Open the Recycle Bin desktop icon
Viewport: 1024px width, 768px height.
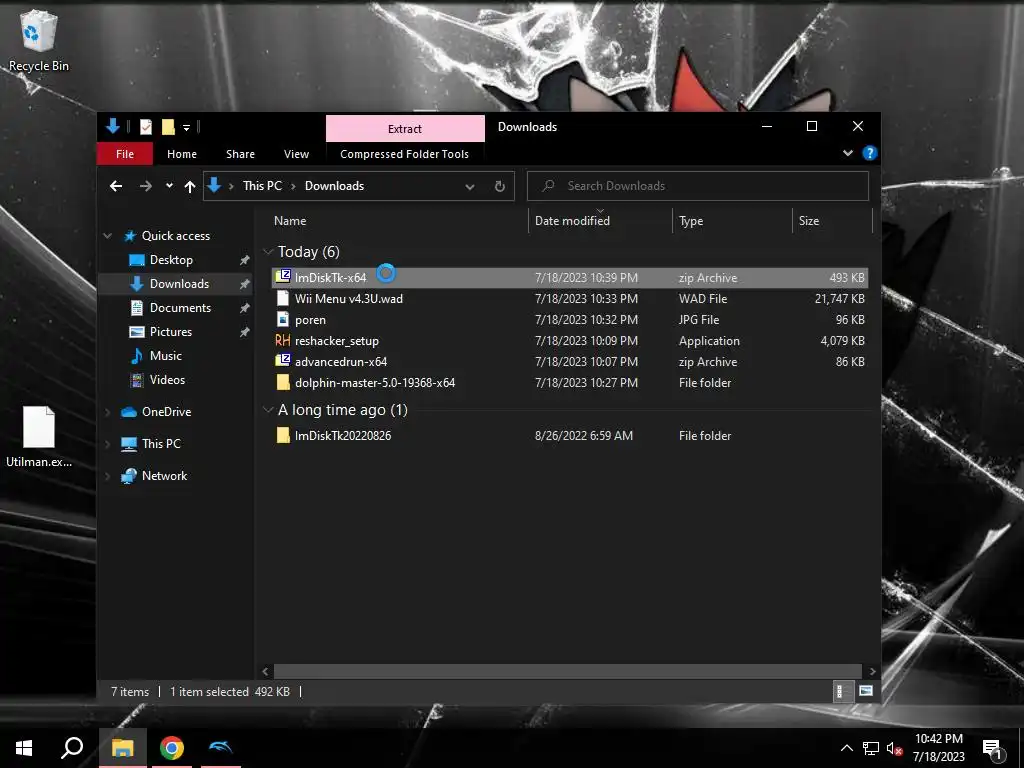38,40
